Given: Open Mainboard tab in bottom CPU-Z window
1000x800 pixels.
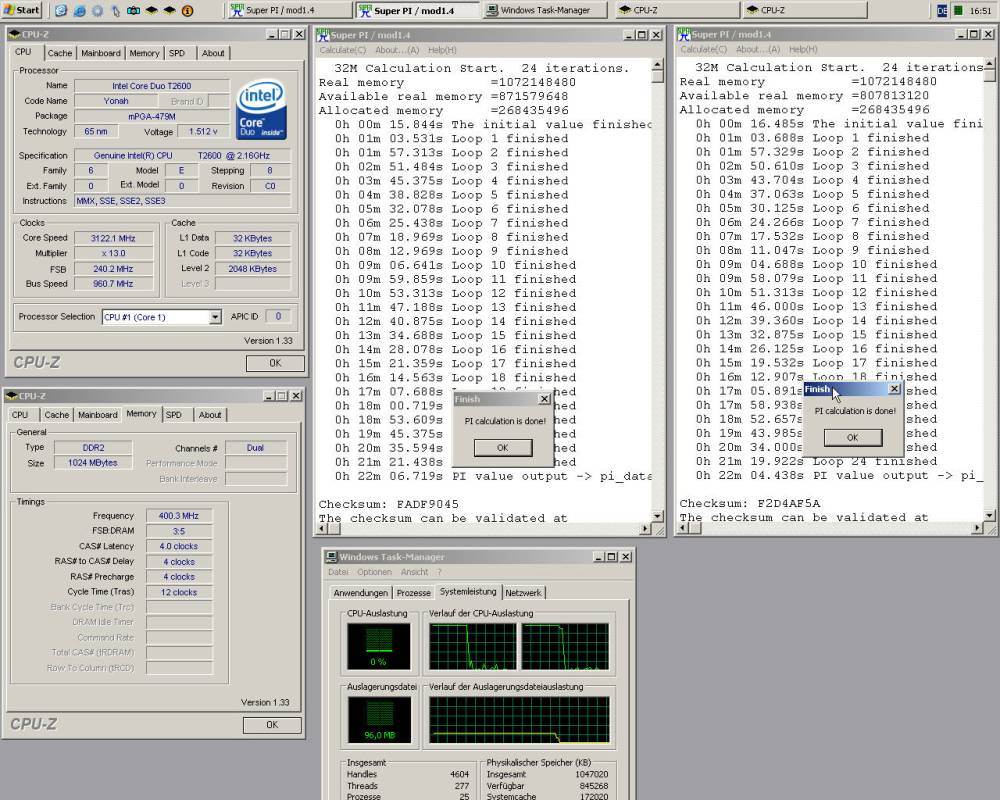Looking at the screenshot, I should pyautogui.click(x=98, y=415).
